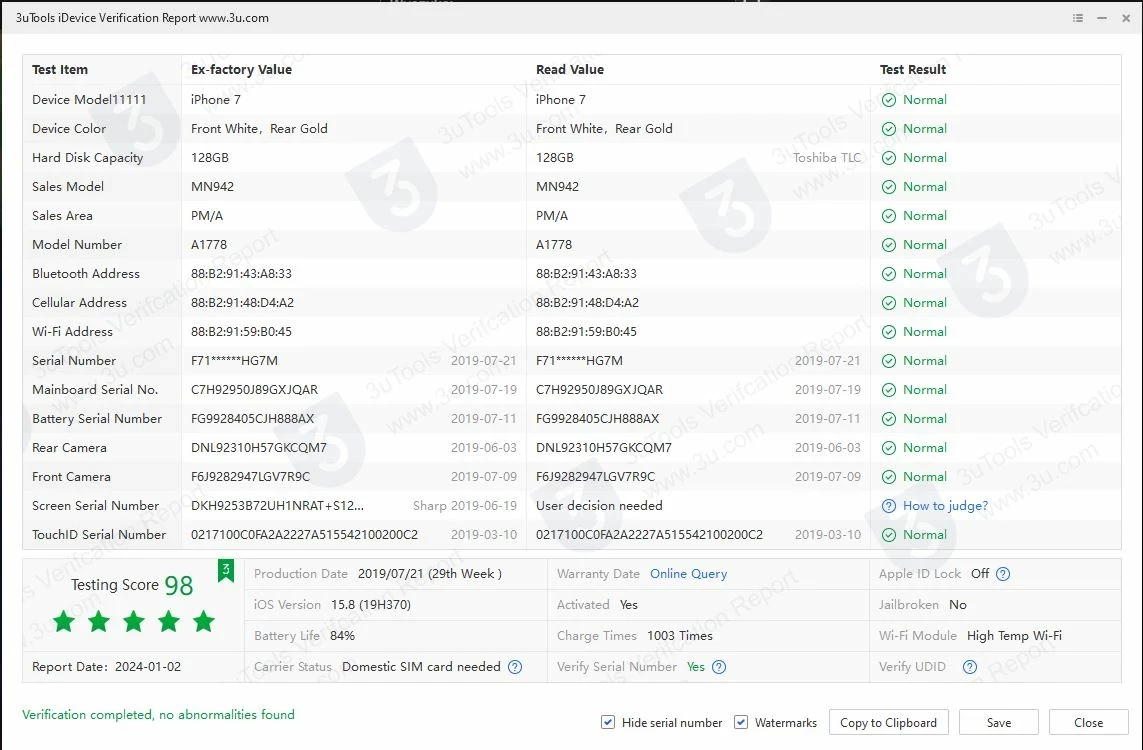The width and height of the screenshot is (1143, 750).
Task: Select the Read Value Wi-Fi address "88:B2:91:59:B0:45"
Action: click(x=586, y=332)
